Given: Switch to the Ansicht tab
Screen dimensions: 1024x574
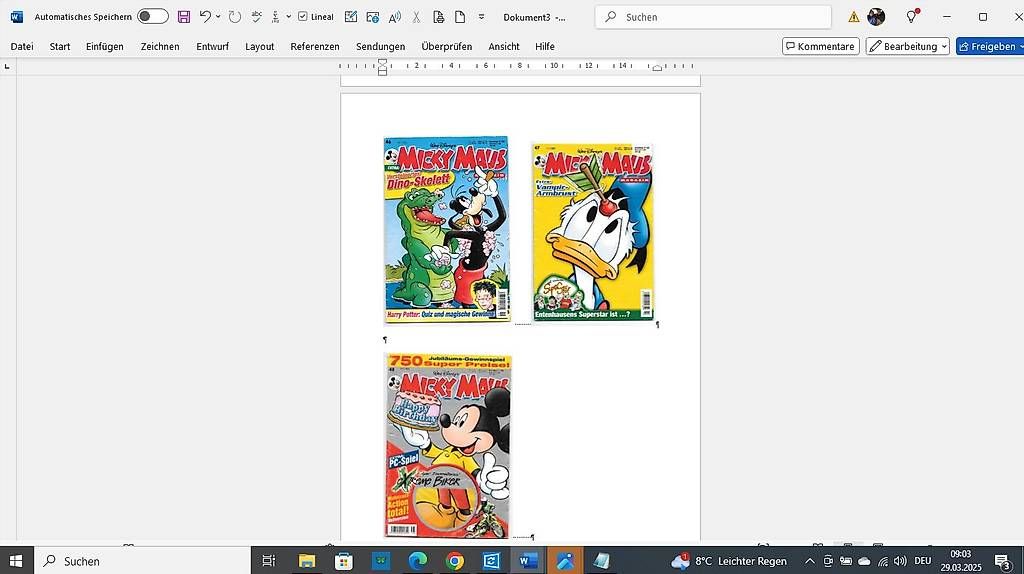Looking at the screenshot, I should pyautogui.click(x=504, y=46).
